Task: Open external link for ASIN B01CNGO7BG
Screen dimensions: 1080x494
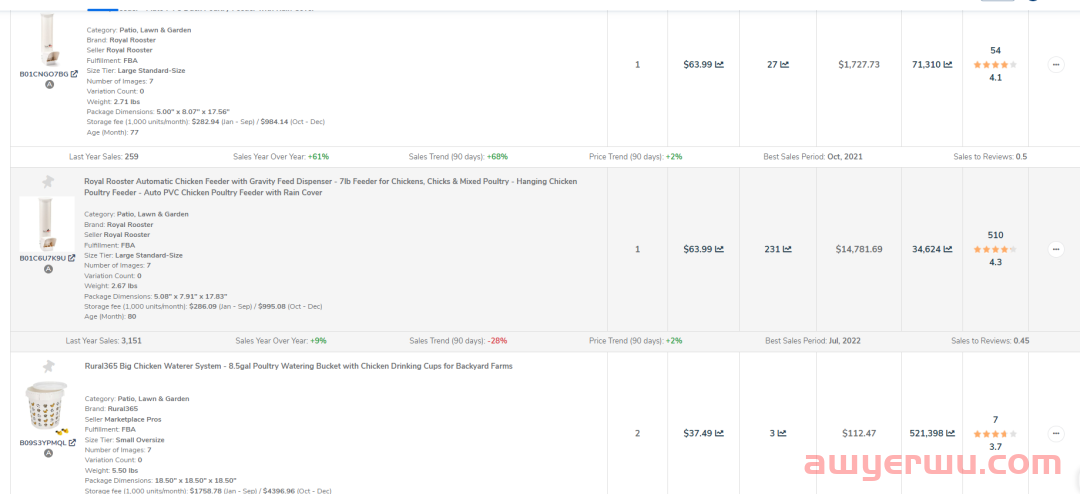Action: pos(74,74)
